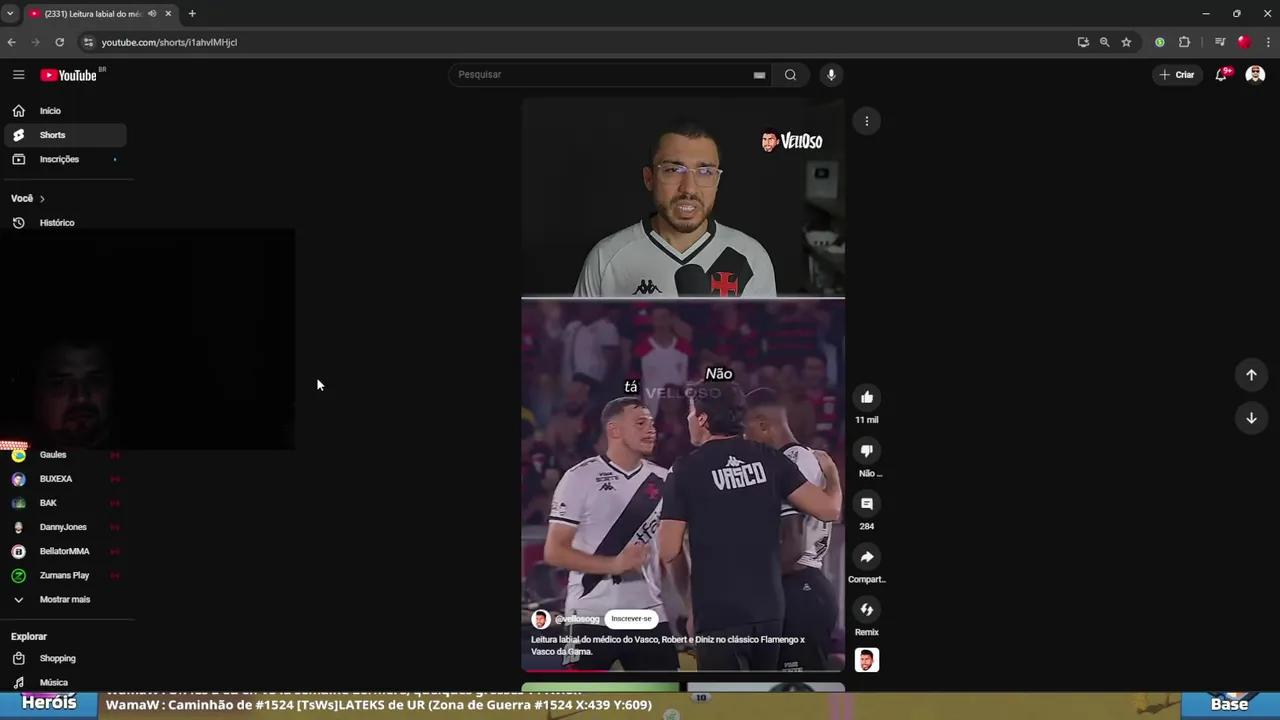Open the sound source thumbnail below Remix

pos(867,660)
